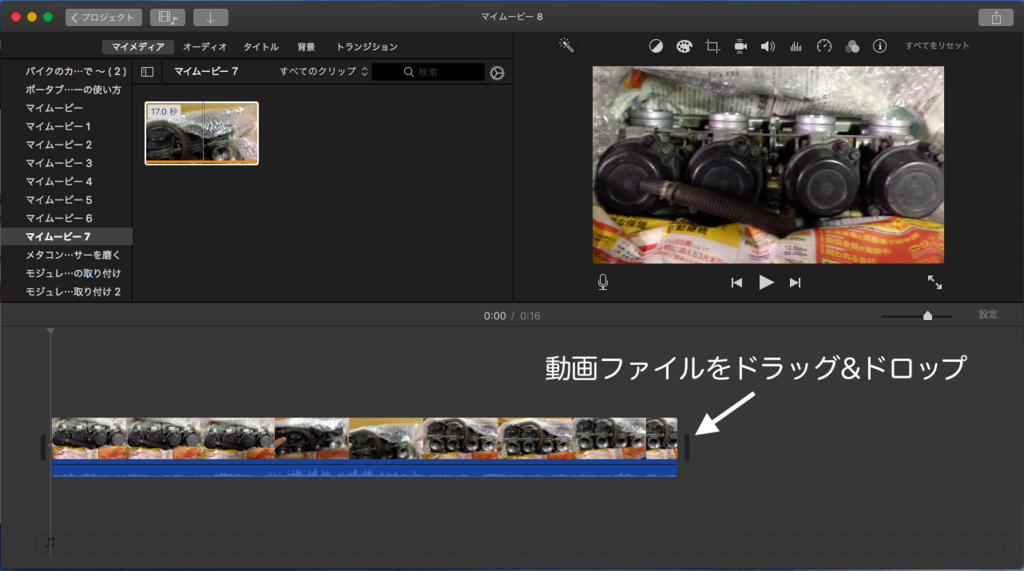Image resolution: width=1024 pixels, height=571 pixels.
Task: Open the browser settings gear
Action: coord(498,73)
